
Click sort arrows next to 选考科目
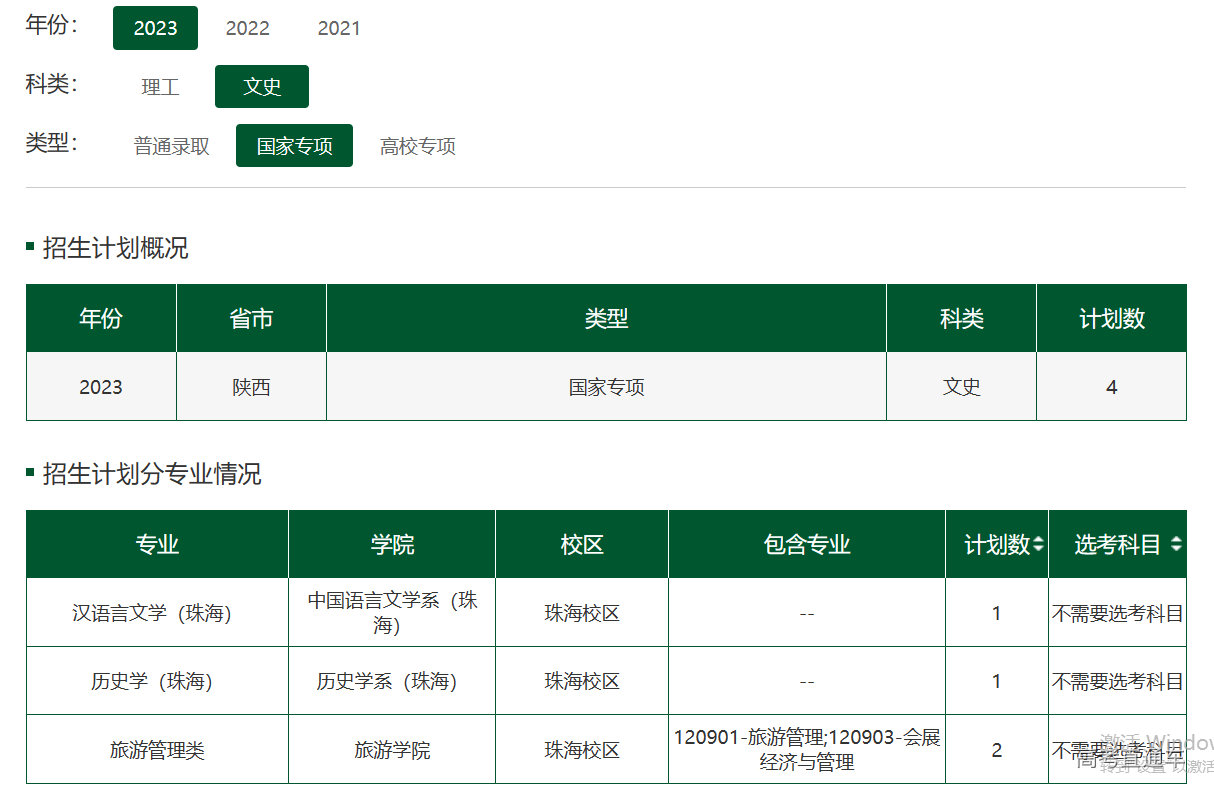tap(1175, 545)
